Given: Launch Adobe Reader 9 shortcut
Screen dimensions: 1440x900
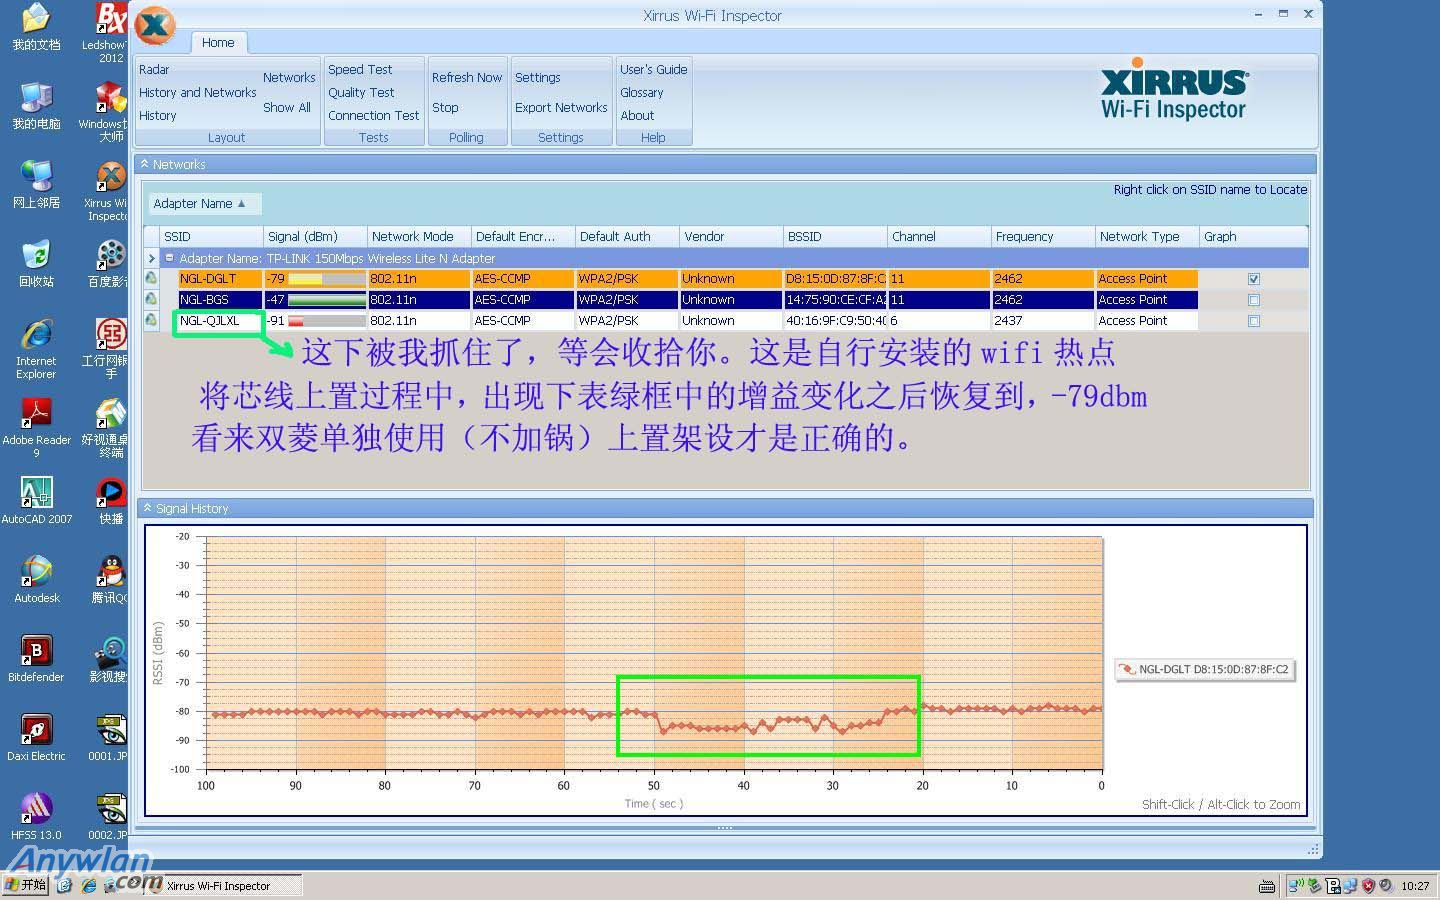Looking at the screenshot, I should tap(36, 428).
